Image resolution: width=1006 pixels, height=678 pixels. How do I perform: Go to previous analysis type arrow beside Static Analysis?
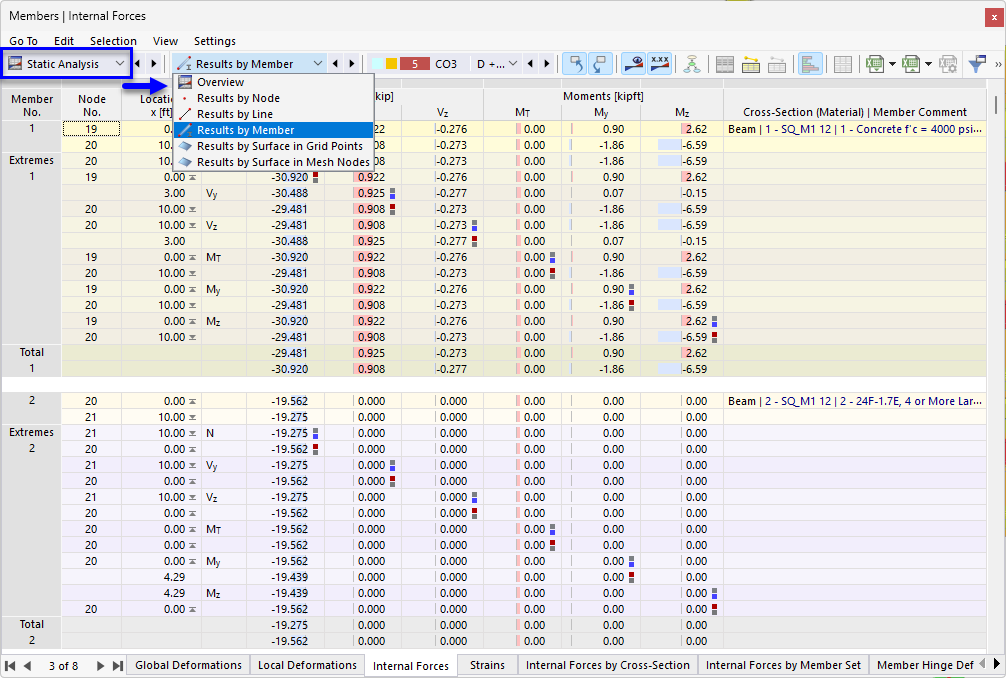[x=137, y=64]
